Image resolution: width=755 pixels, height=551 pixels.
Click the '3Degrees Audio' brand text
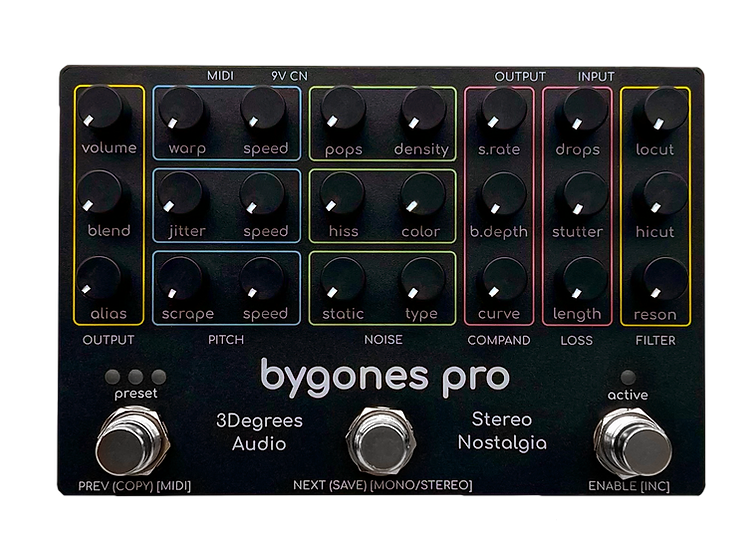point(260,432)
